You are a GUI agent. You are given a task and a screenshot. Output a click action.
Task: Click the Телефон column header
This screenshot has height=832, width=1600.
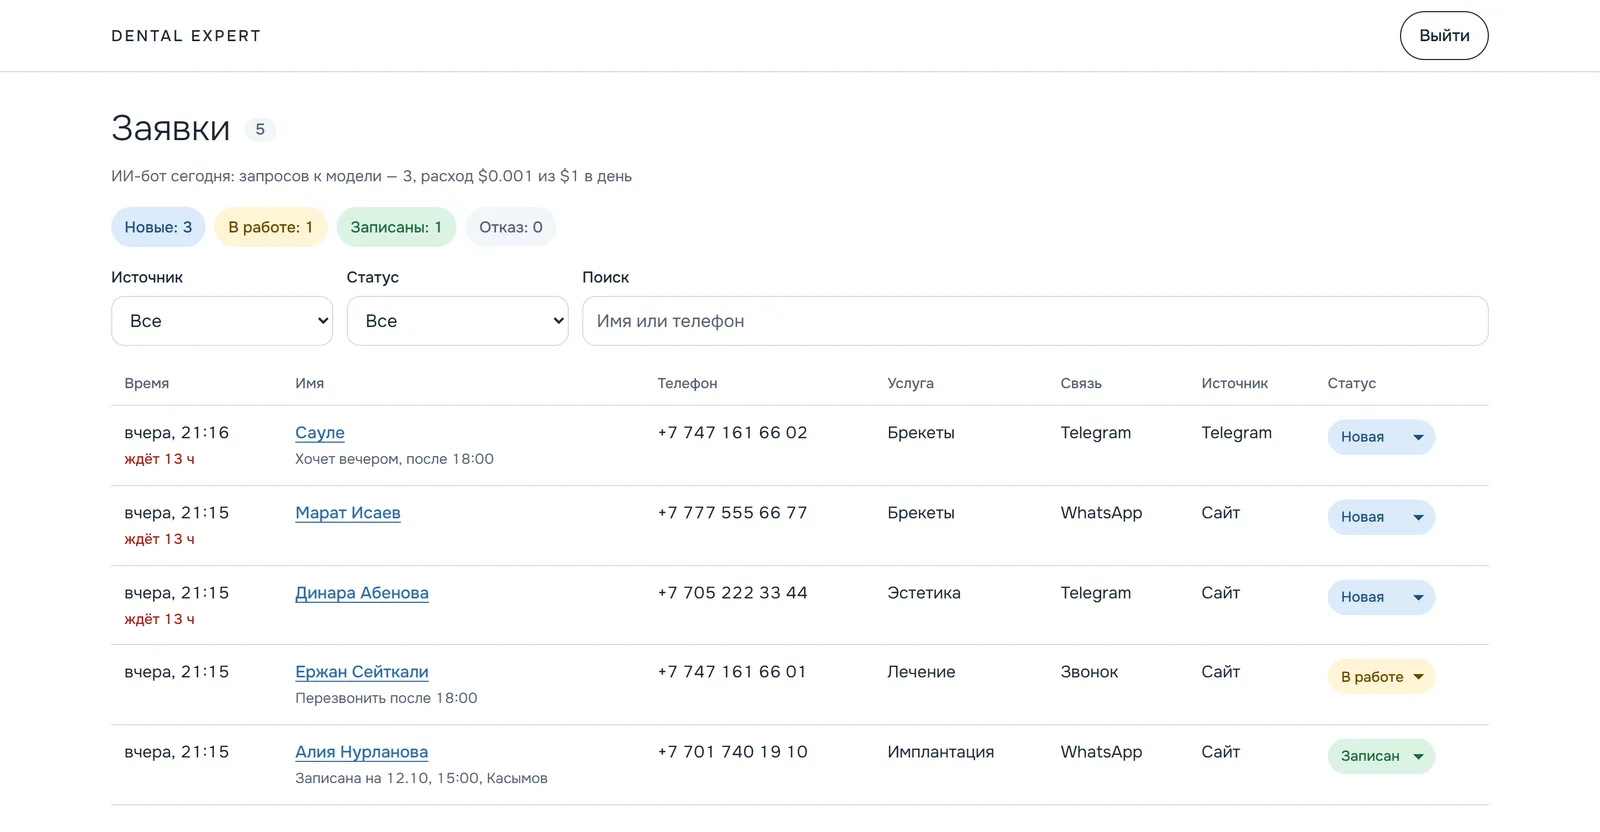coord(688,383)
